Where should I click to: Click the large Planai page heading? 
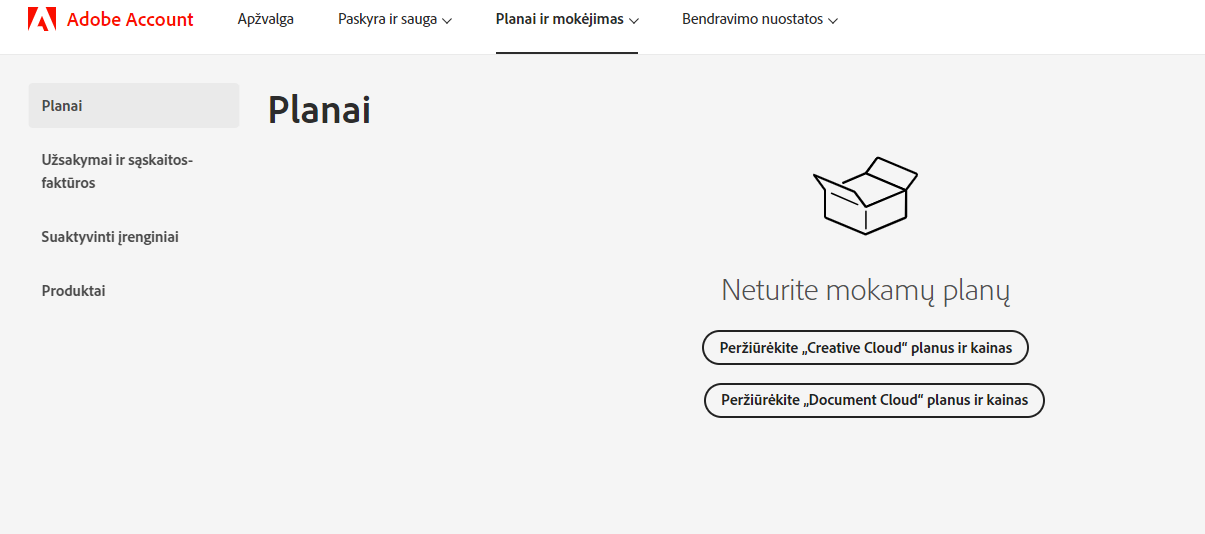(319, 110)
